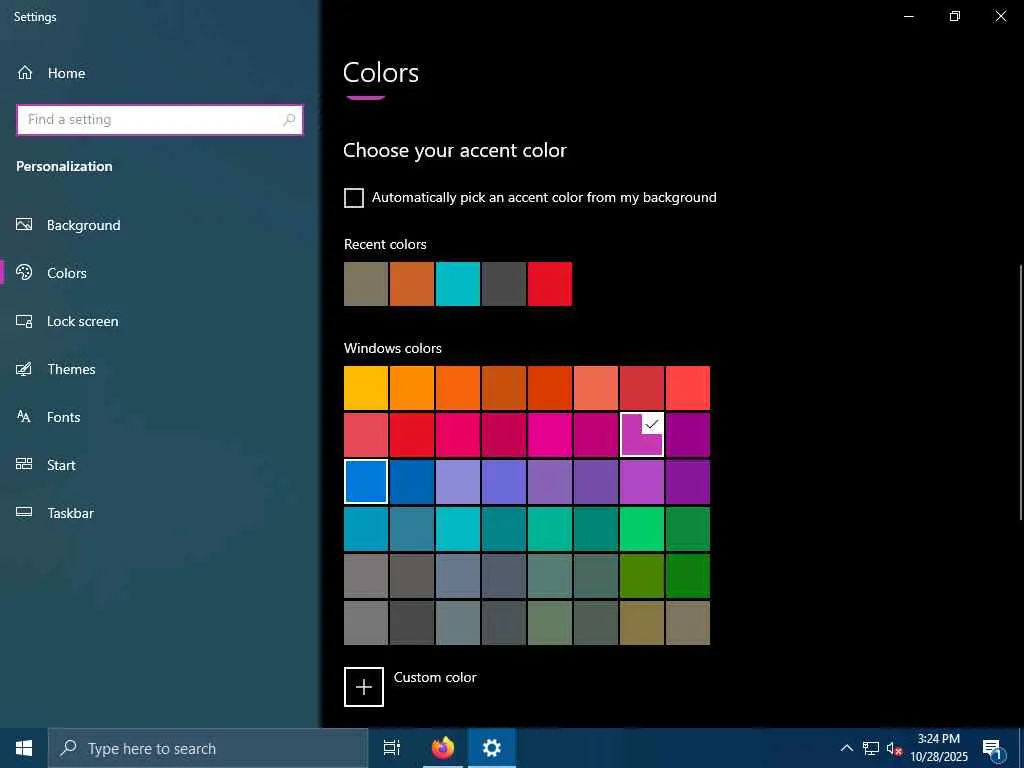Viewport: 1024px width, 768px height.
Task: Restore down the Settings window
Action: (x=955, y=16)
